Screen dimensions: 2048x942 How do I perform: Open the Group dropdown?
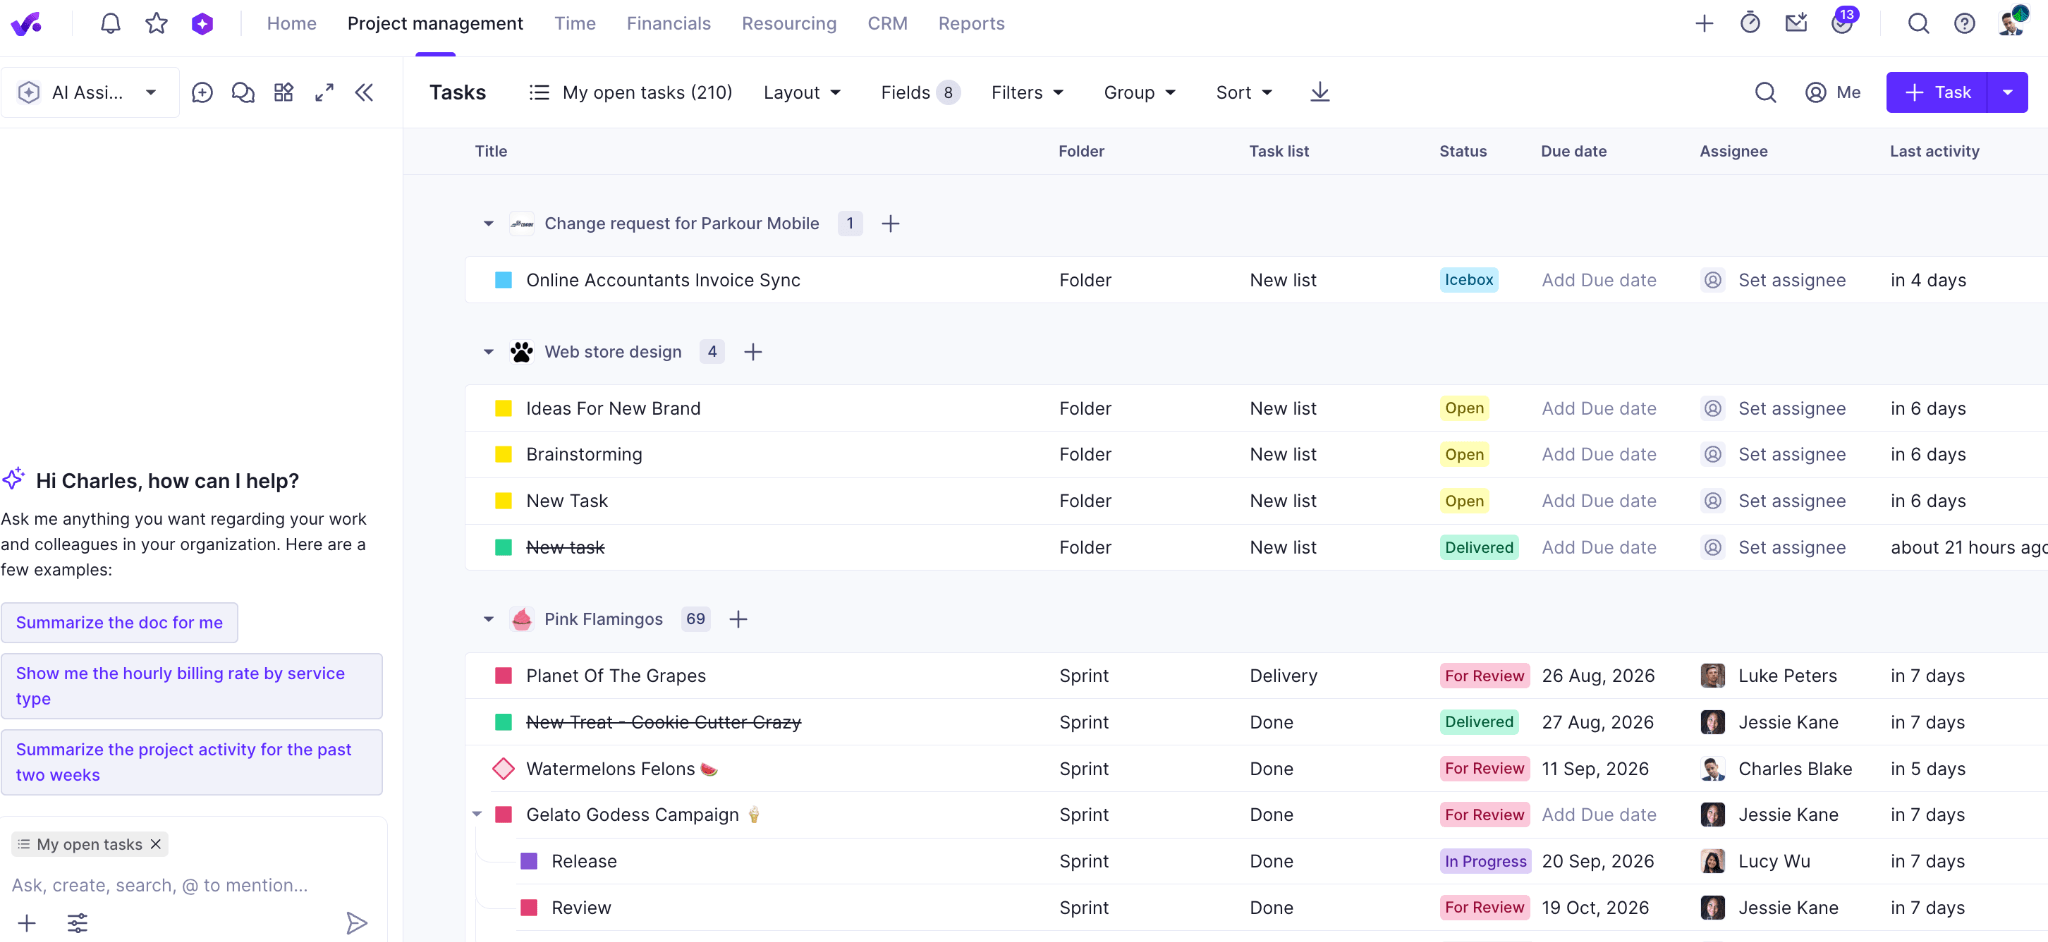(x=1140, y=92)
